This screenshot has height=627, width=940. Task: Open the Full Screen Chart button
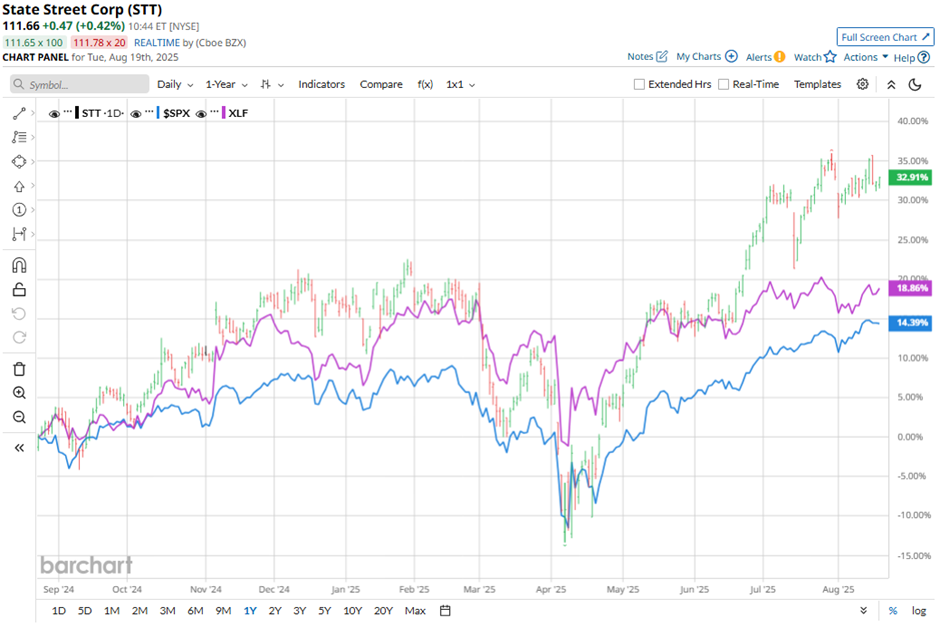coord(885,37)
